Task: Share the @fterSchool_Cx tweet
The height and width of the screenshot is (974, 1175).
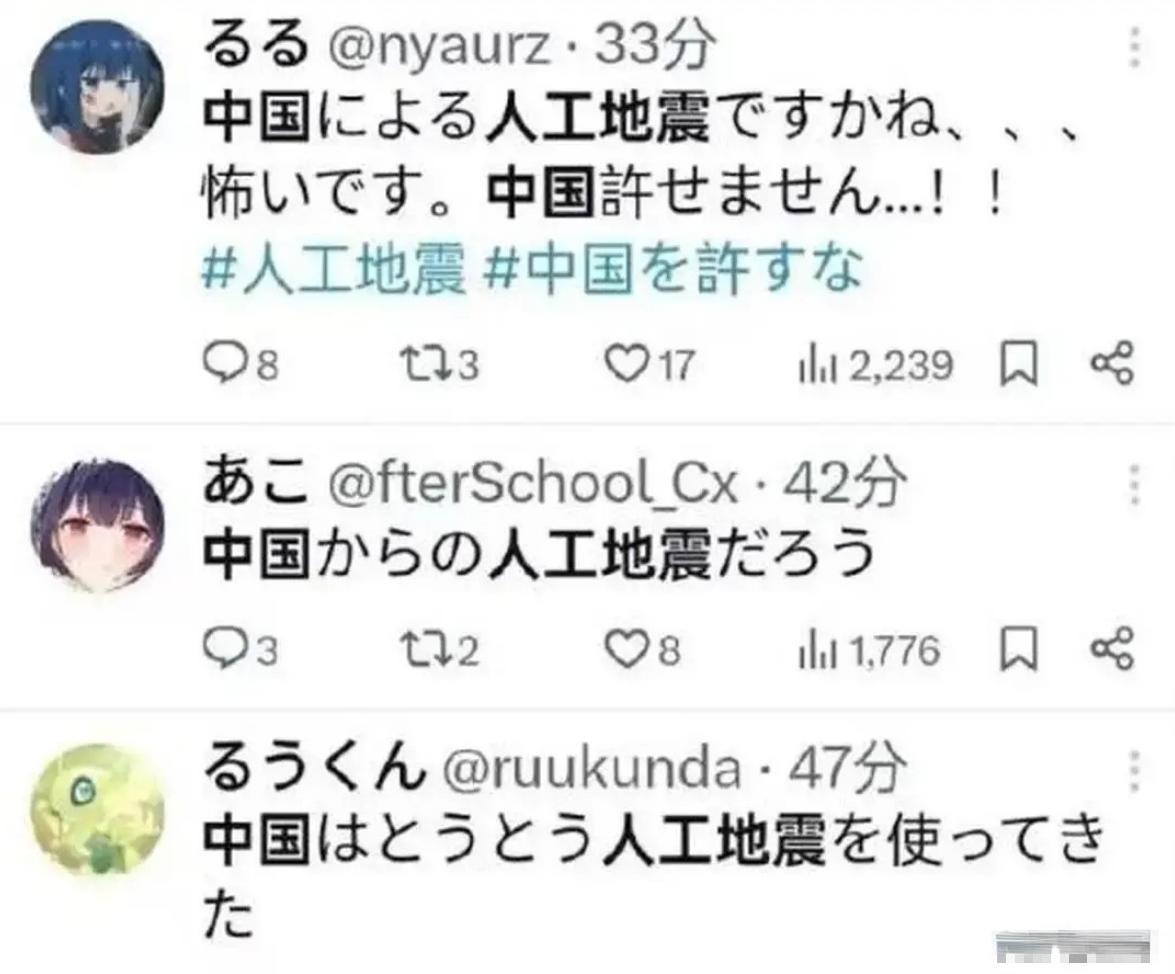Action: click(x=1112, y=649)
